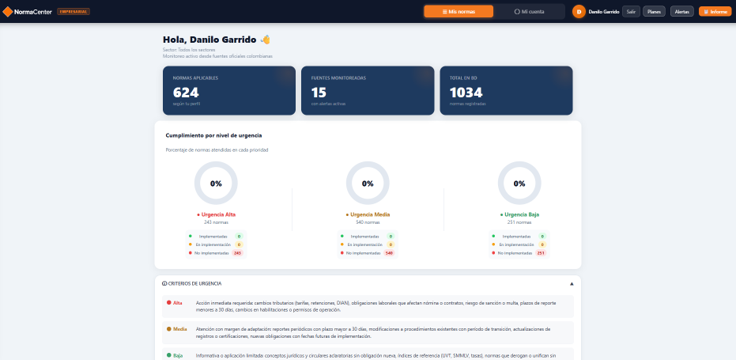Select the Urgencia Alta label
The height and width of the screenshot is (360, 736).
click(216, 214)
